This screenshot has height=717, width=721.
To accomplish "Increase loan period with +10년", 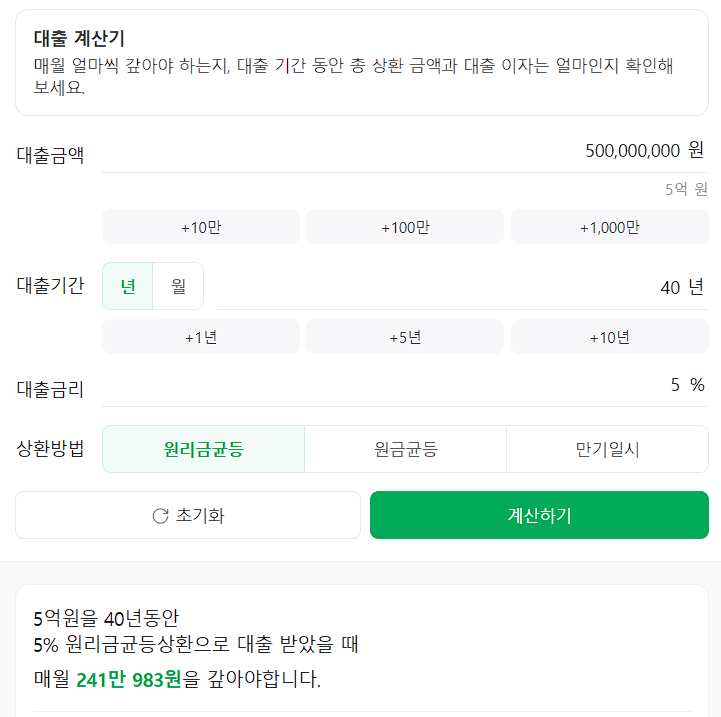I will point(609,337).
